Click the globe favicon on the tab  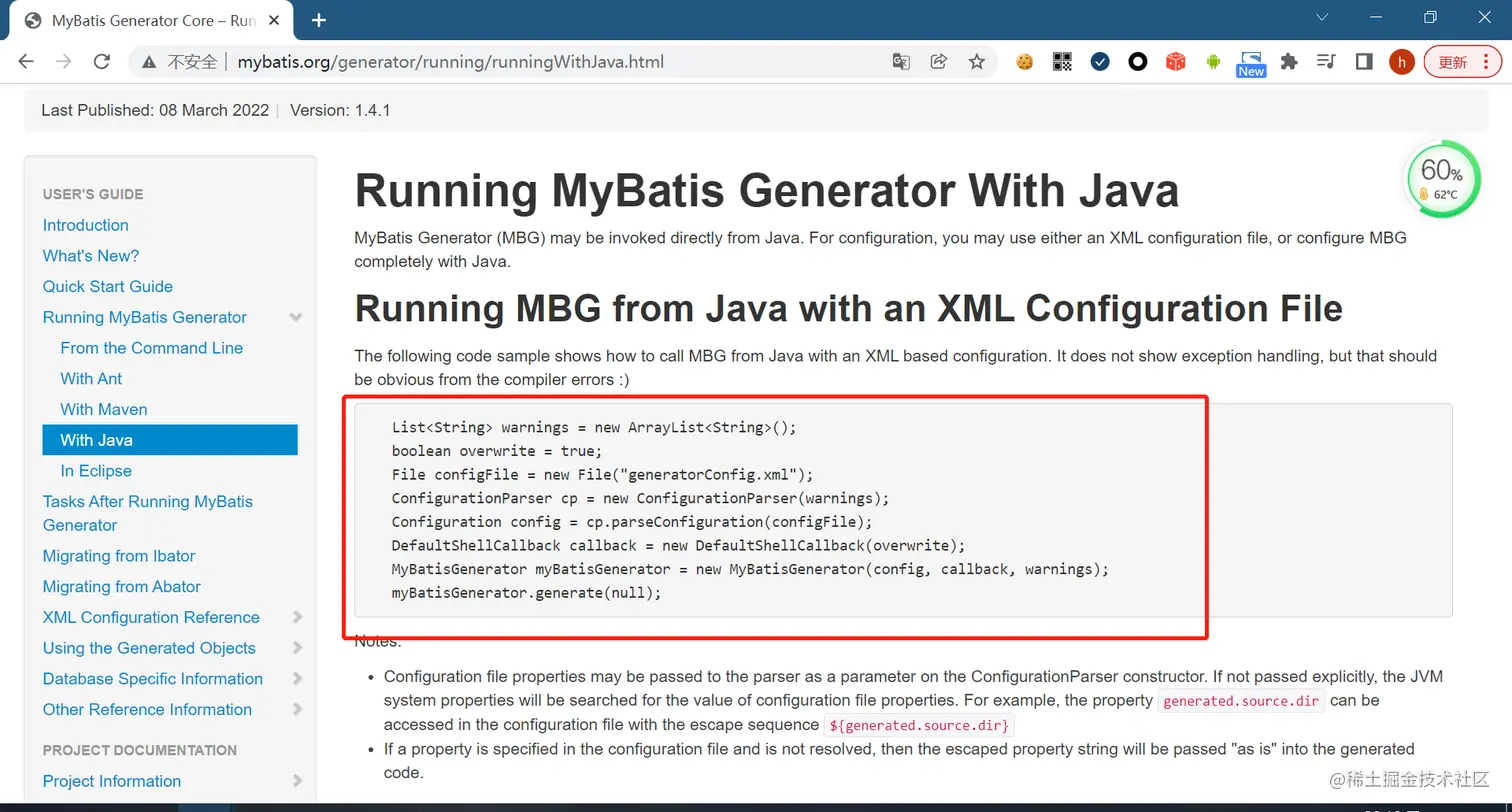[x=33, y=20]
